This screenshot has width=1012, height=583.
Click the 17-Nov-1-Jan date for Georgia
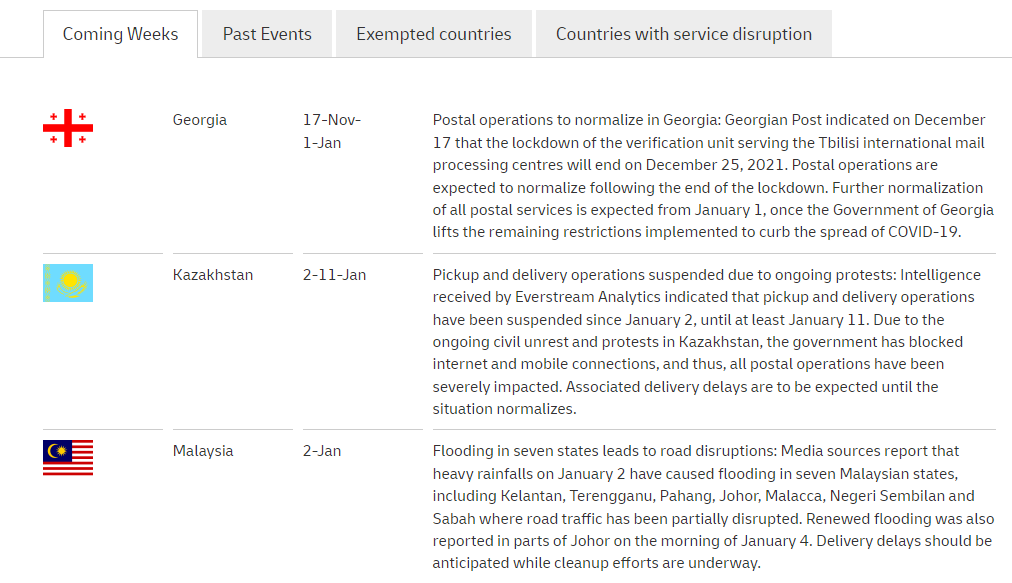(331, 131)
